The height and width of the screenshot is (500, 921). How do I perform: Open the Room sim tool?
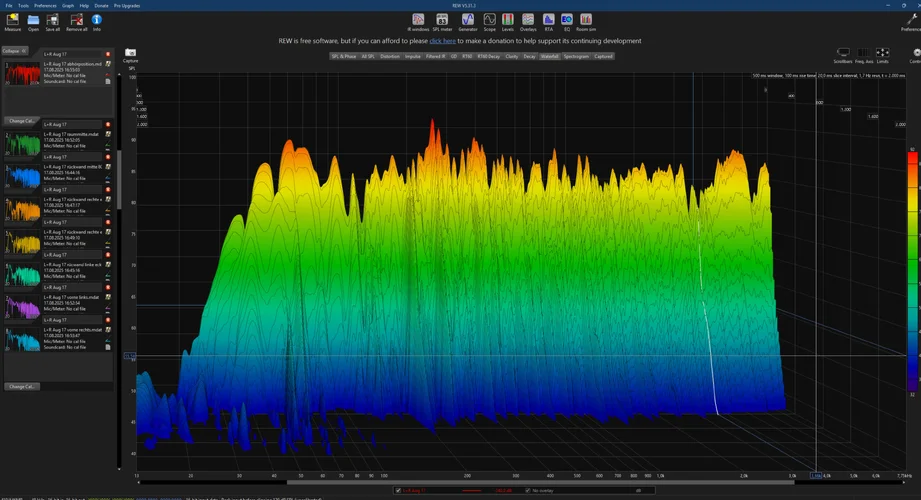[x=586, y=21]
